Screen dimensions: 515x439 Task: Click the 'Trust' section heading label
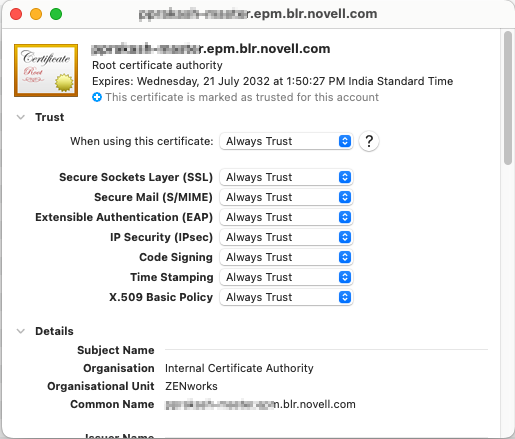click(50, 117)
